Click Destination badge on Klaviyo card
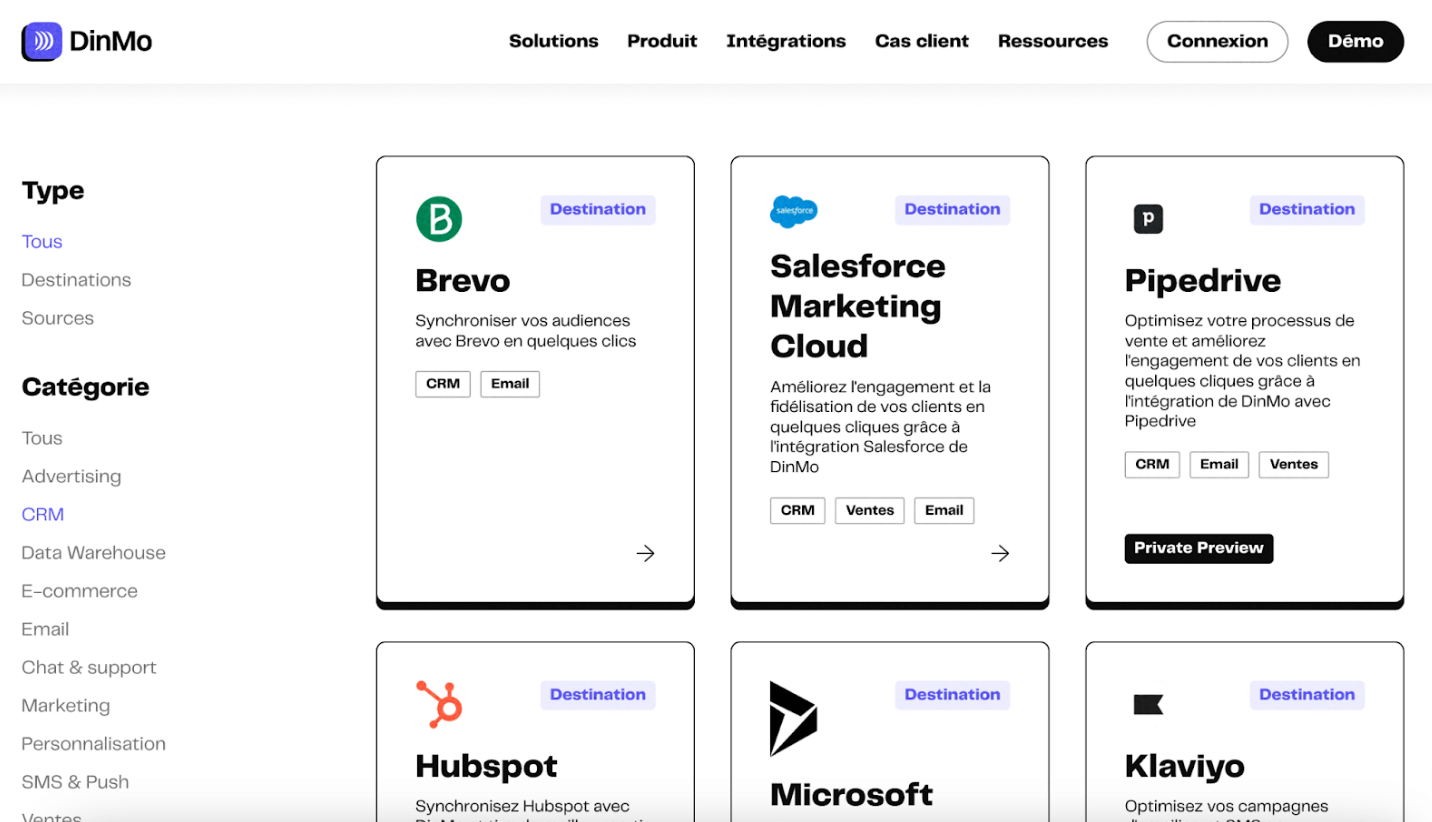This screenshot has height=822, width=1432. click(x=1307, y=695)
